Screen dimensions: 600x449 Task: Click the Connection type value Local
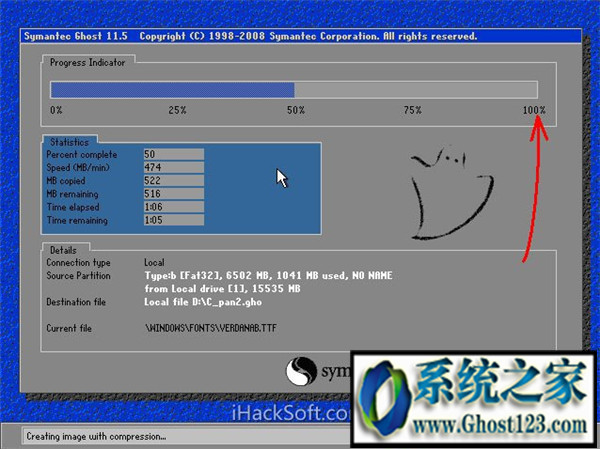click(x=154, y=263)
